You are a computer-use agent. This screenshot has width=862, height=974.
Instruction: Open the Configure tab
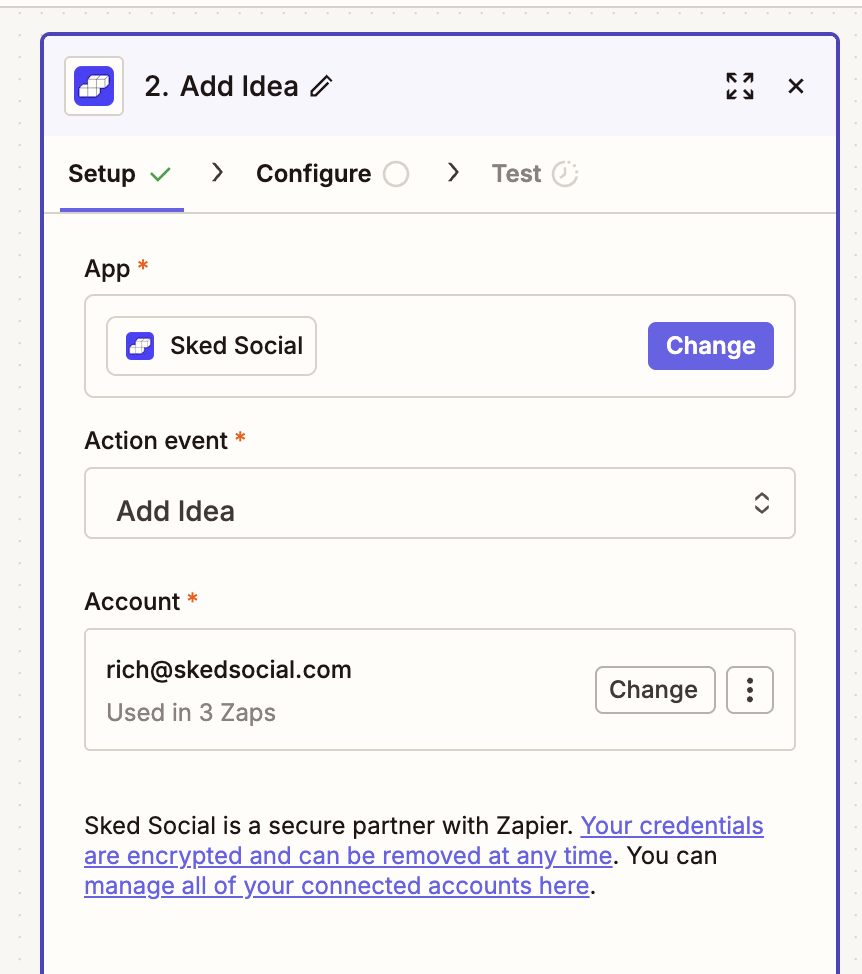click(x=313, y=174)
